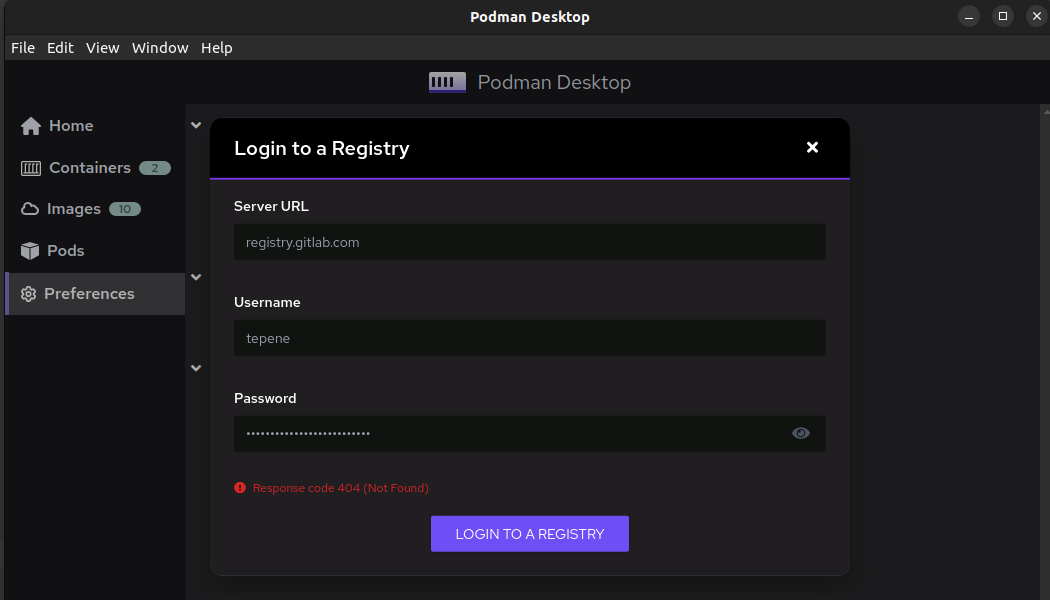Dismiss the dialog with its X button
This screenshot has width=1050, height=600.
[812, 147]
